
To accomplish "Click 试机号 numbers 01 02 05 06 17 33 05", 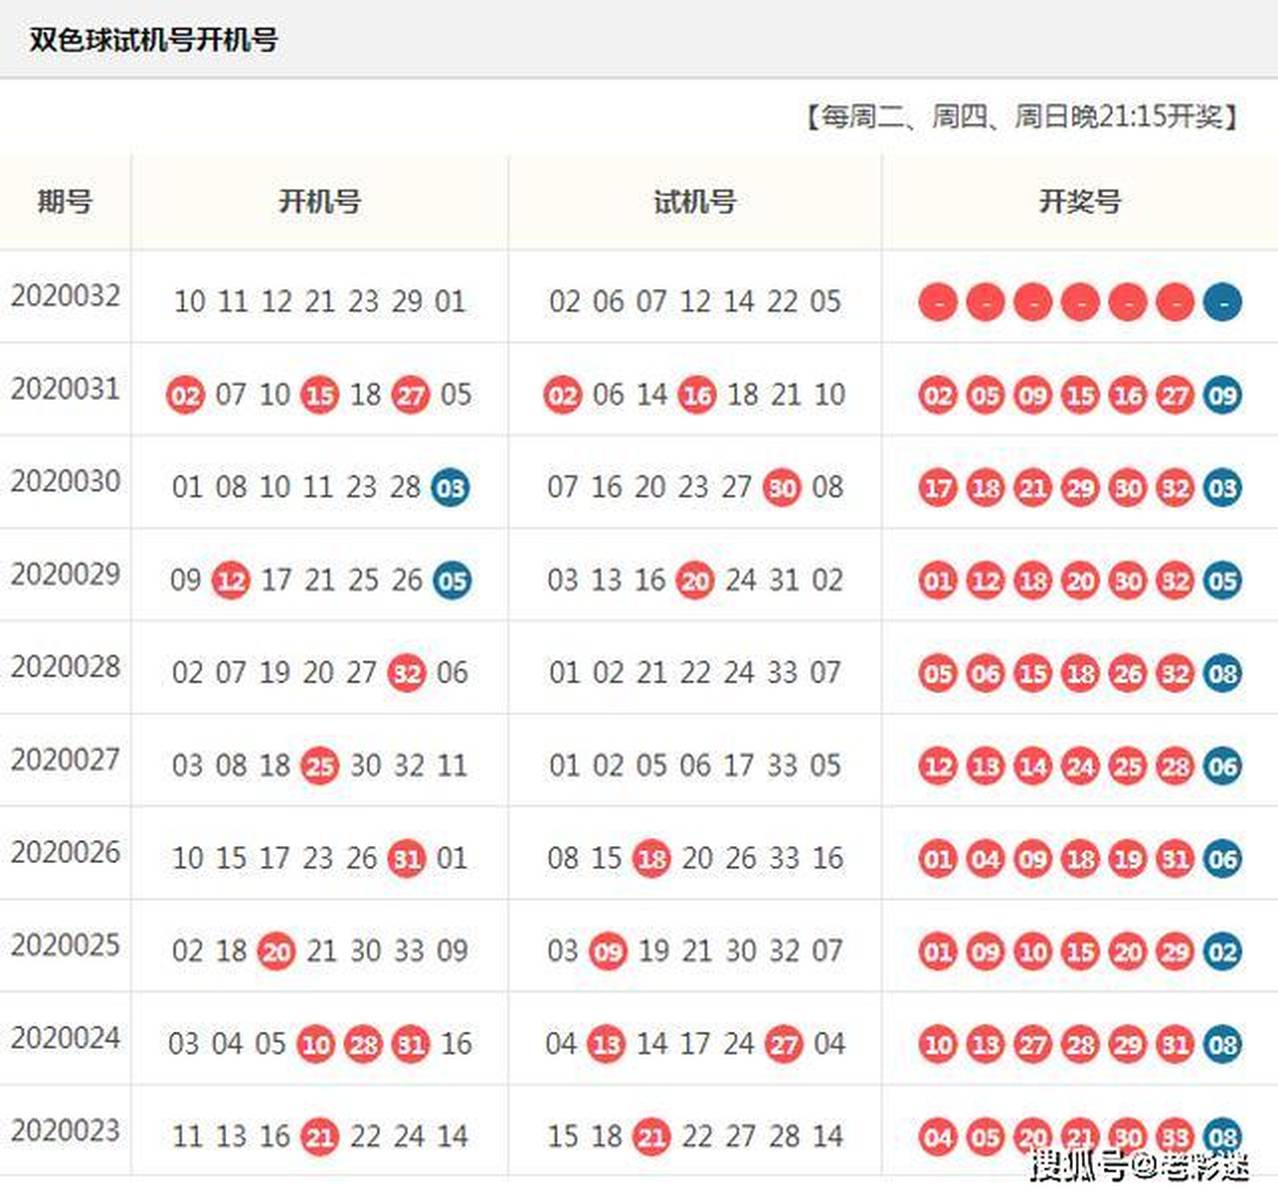I will (x=695, y=766).
